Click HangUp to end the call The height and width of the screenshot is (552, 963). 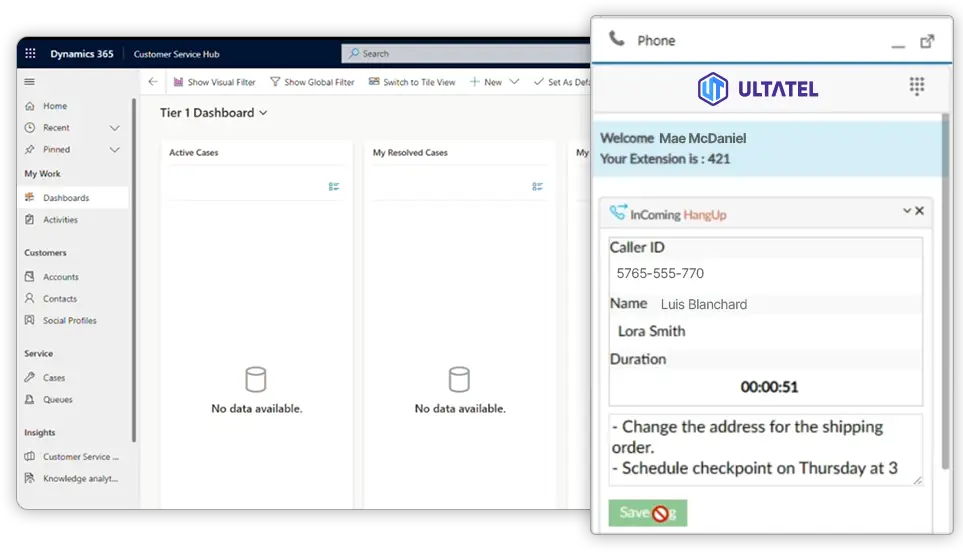pyautogui.click(x=704, y=214)
